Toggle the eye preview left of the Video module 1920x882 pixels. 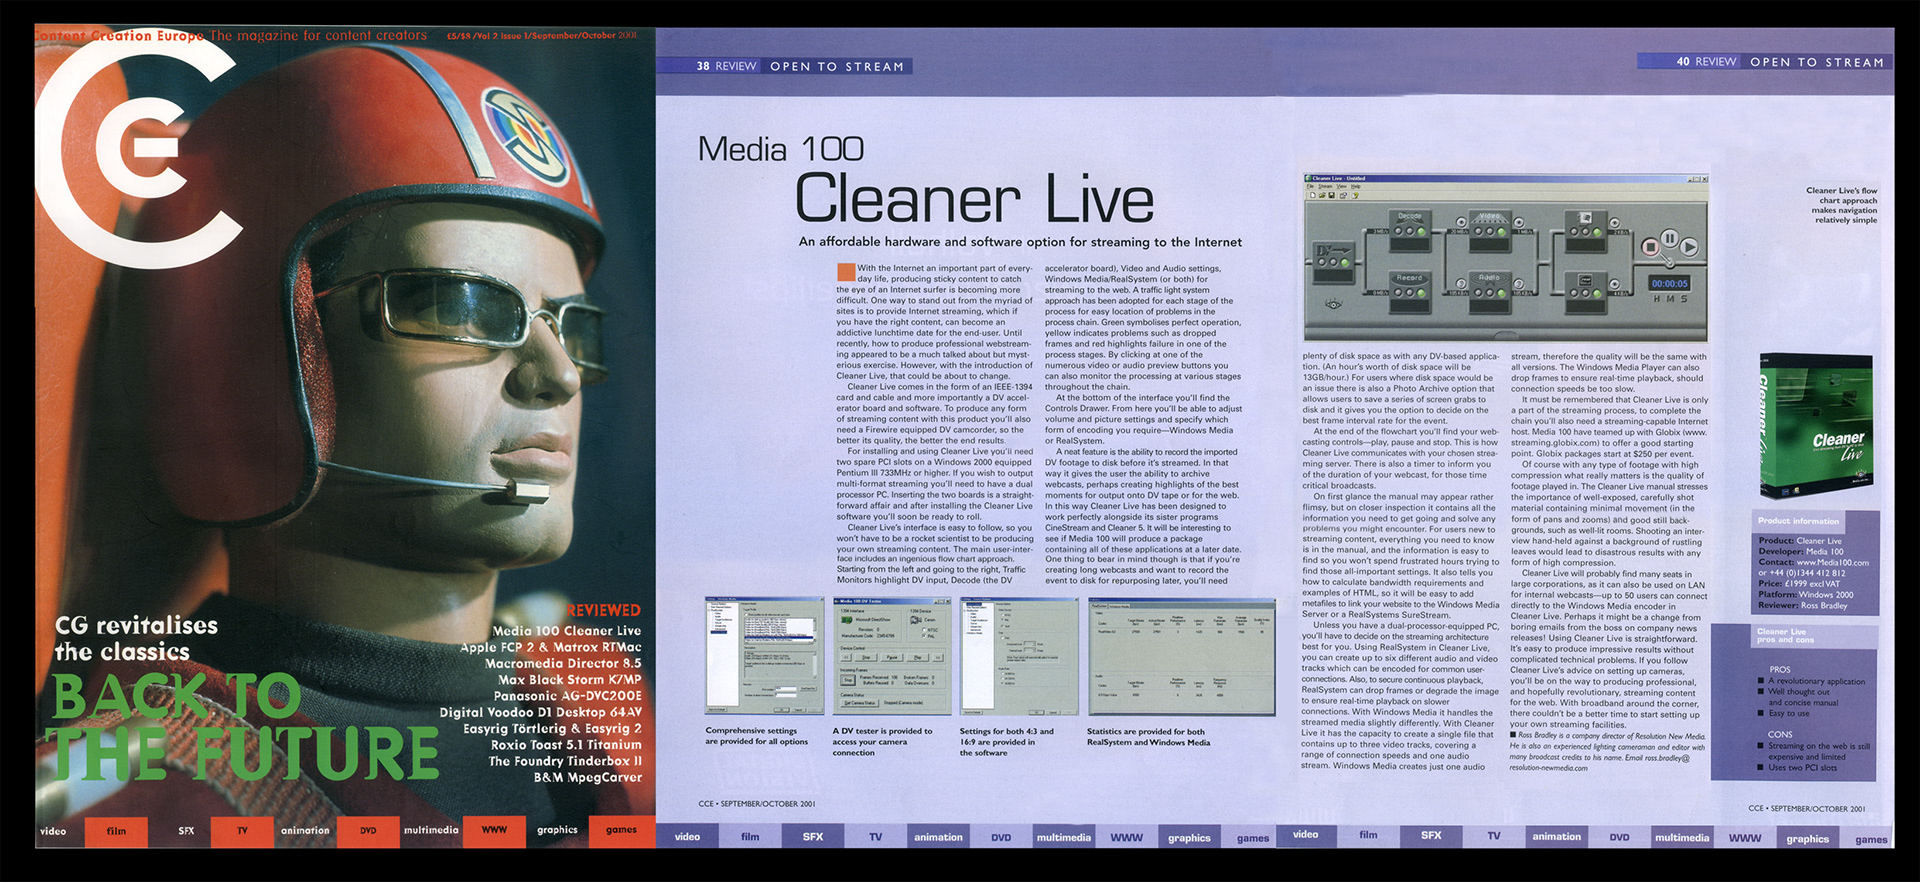pos(1459,221)
